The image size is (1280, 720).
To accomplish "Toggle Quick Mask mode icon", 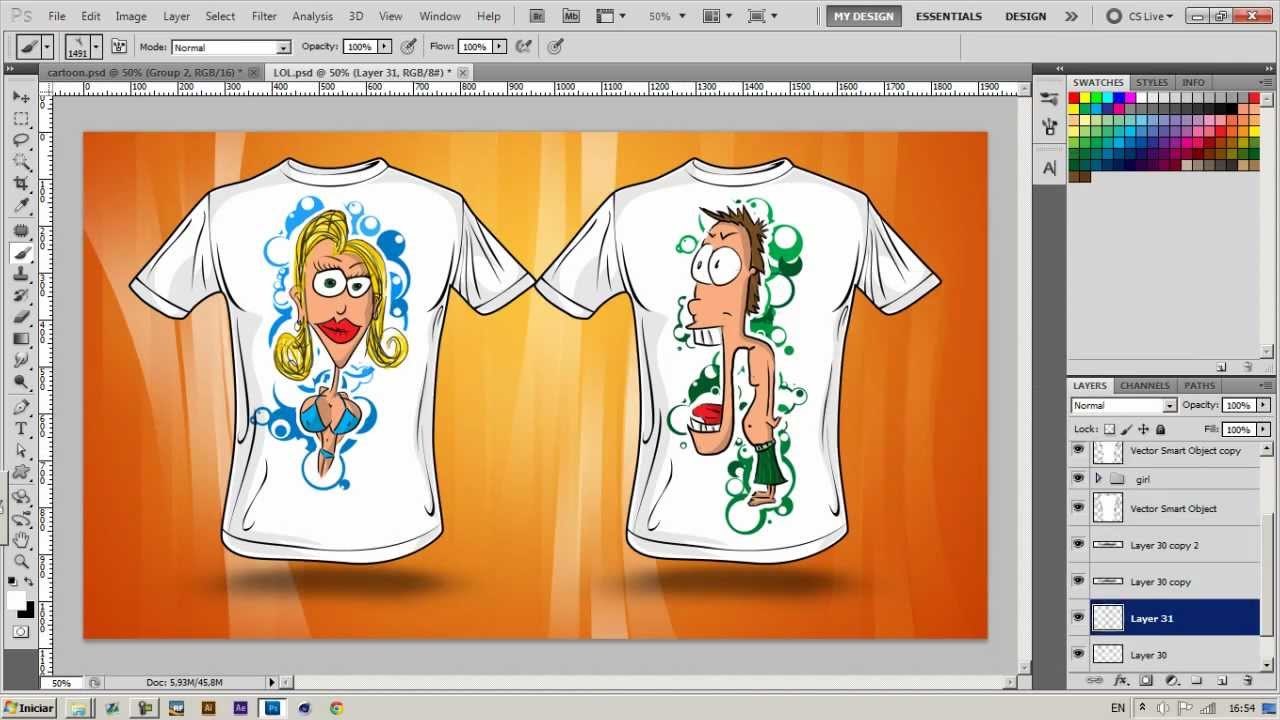I will click(21, 632).
